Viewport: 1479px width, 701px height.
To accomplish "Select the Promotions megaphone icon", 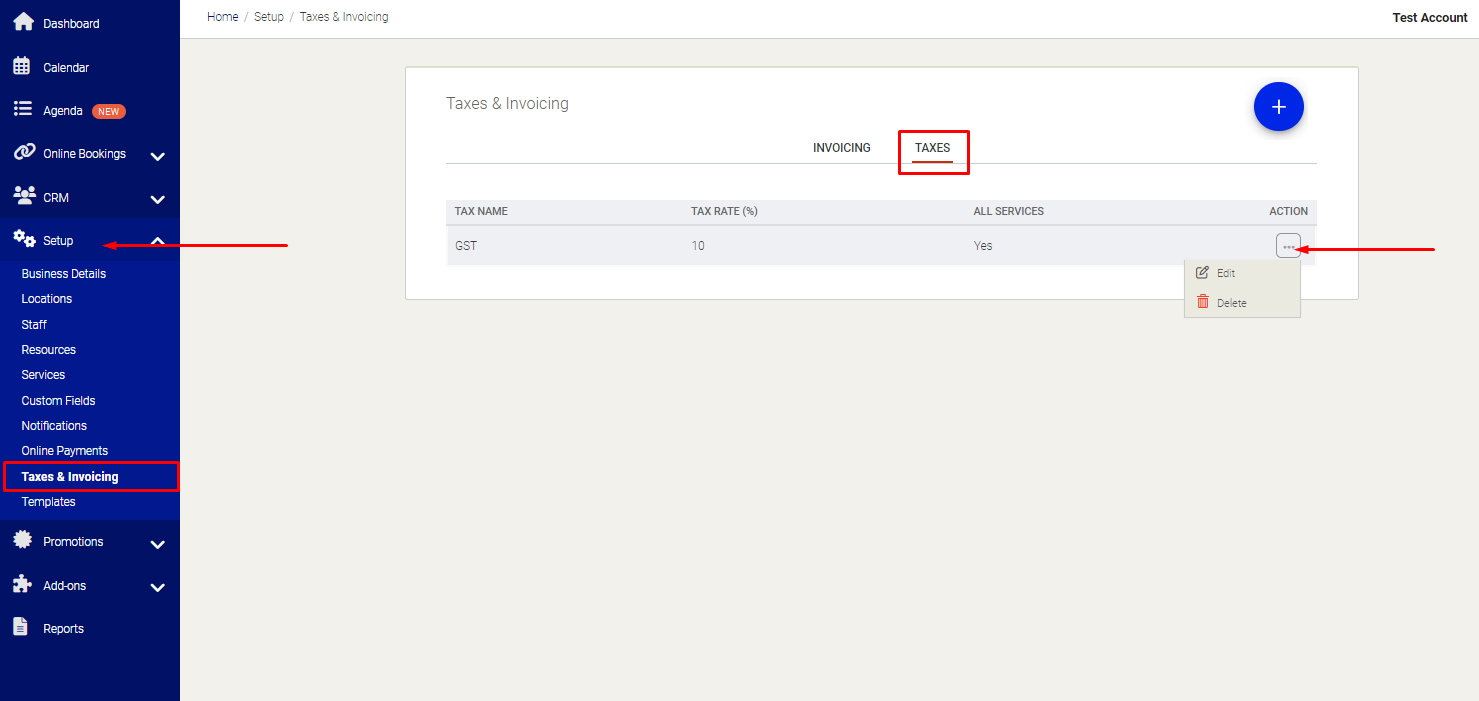I will click(x=22, y=540).
